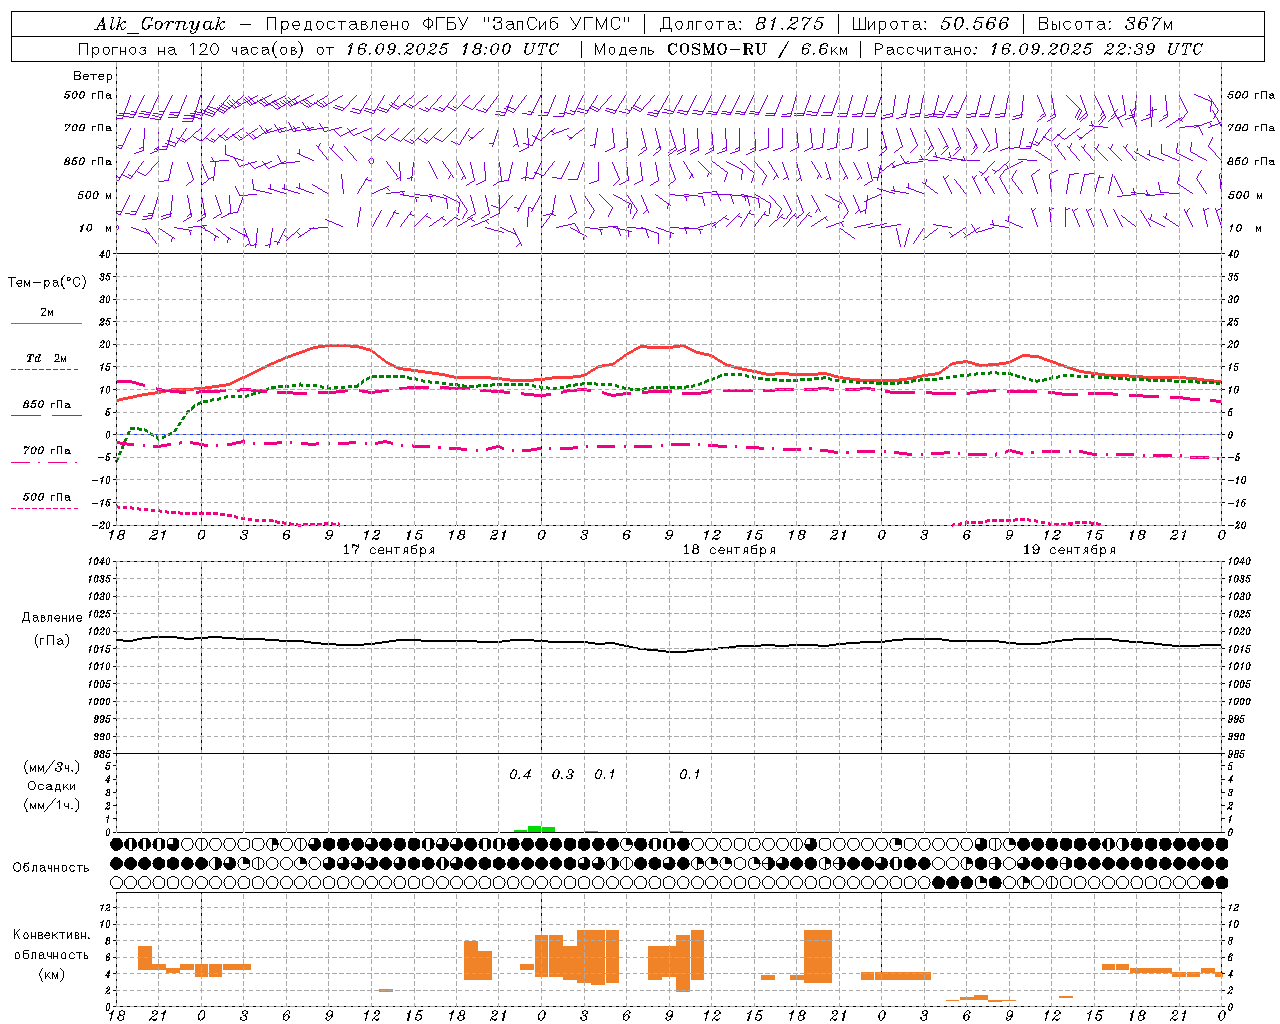This screenshot has height=1024, width=1280.
Task: Click the (мм/1ч.) hourly precipitation unit label
Action: 52,805
